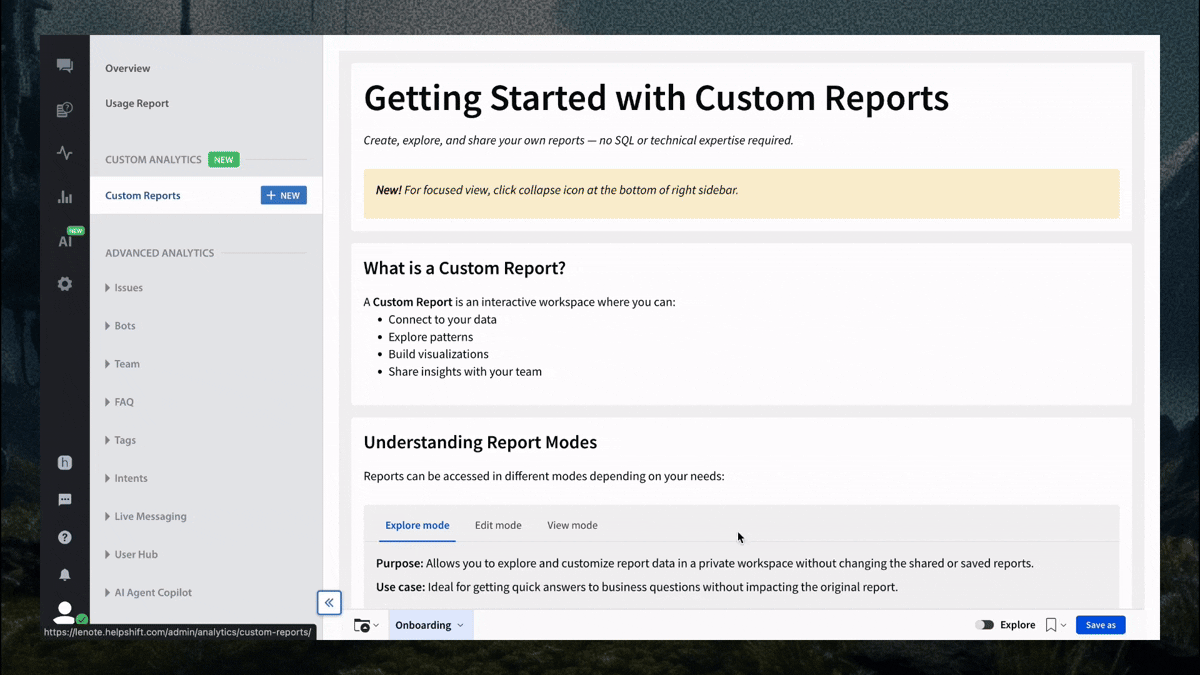Click the Save as button
The image size is (1200, 675).
point(1101,625)
